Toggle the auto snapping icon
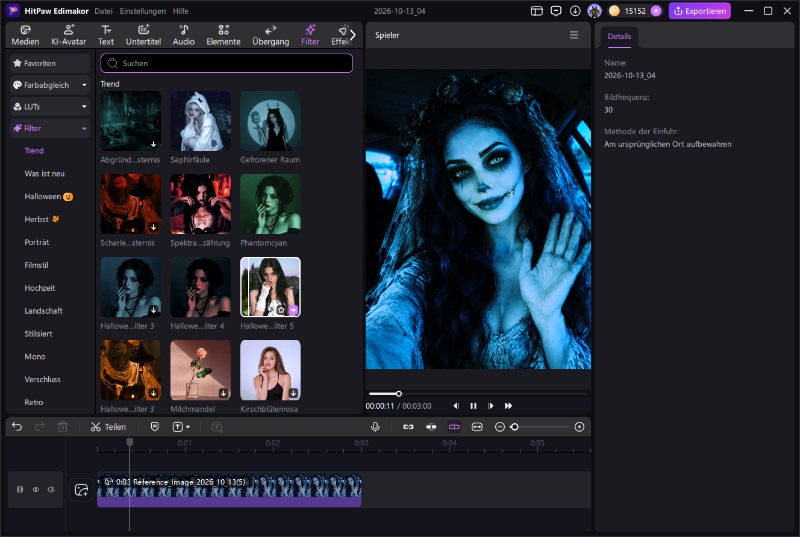The image size is (800, 537). pyautogui.click(x=431, y=427)
